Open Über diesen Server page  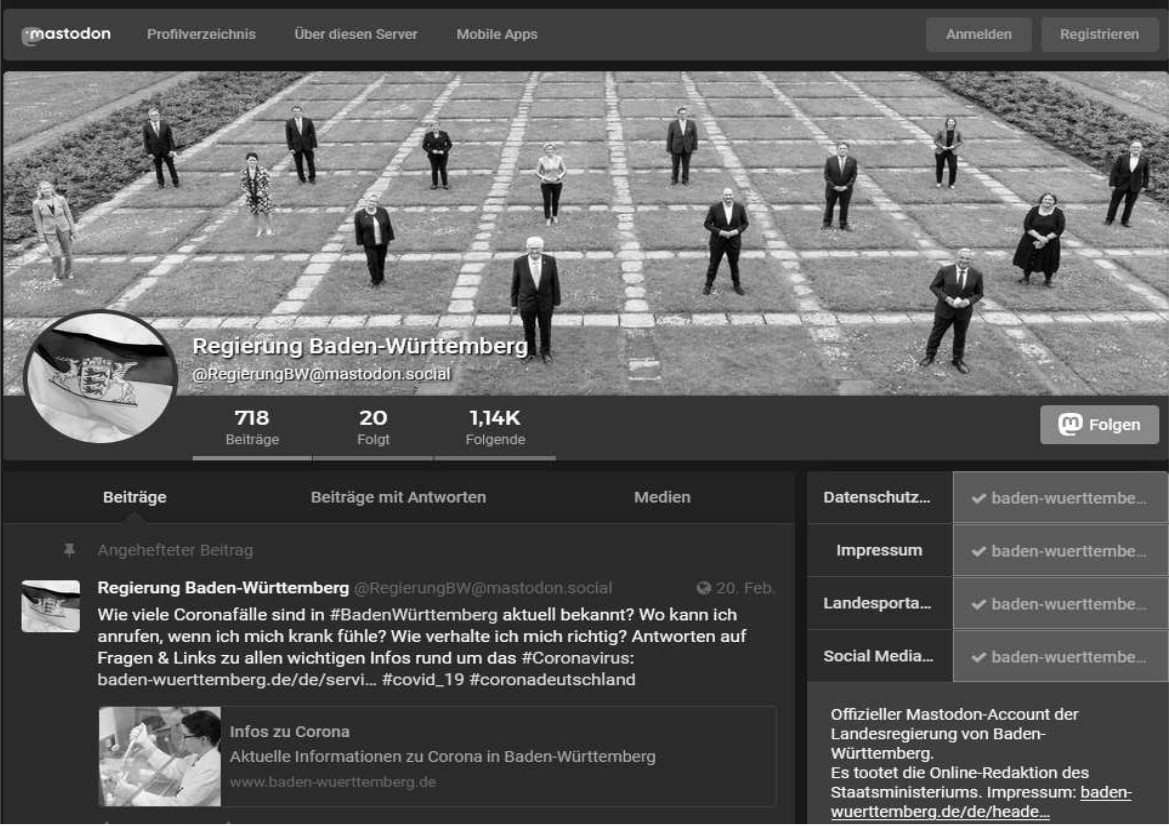356,34
